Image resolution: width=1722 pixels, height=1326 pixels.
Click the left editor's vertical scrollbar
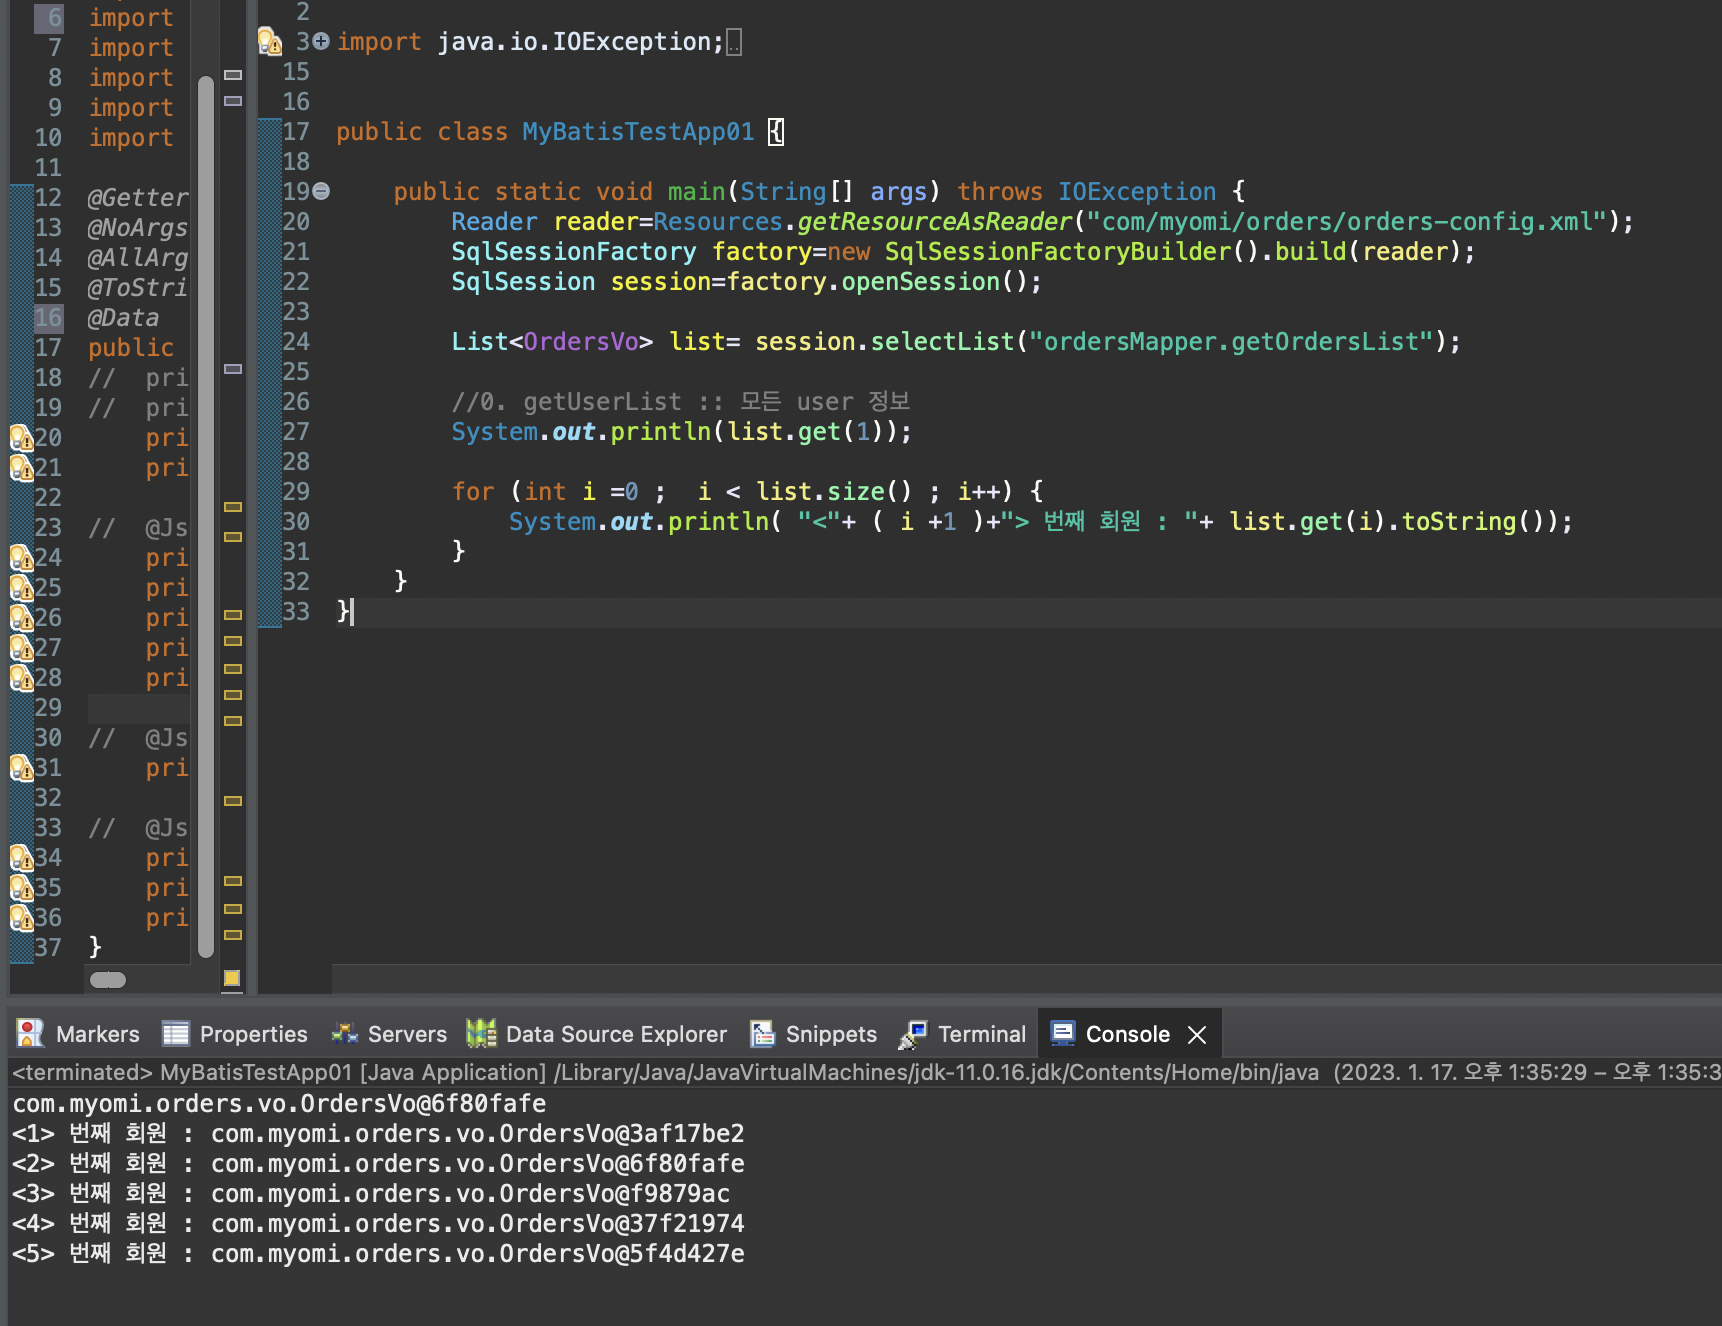pos(206,500)
